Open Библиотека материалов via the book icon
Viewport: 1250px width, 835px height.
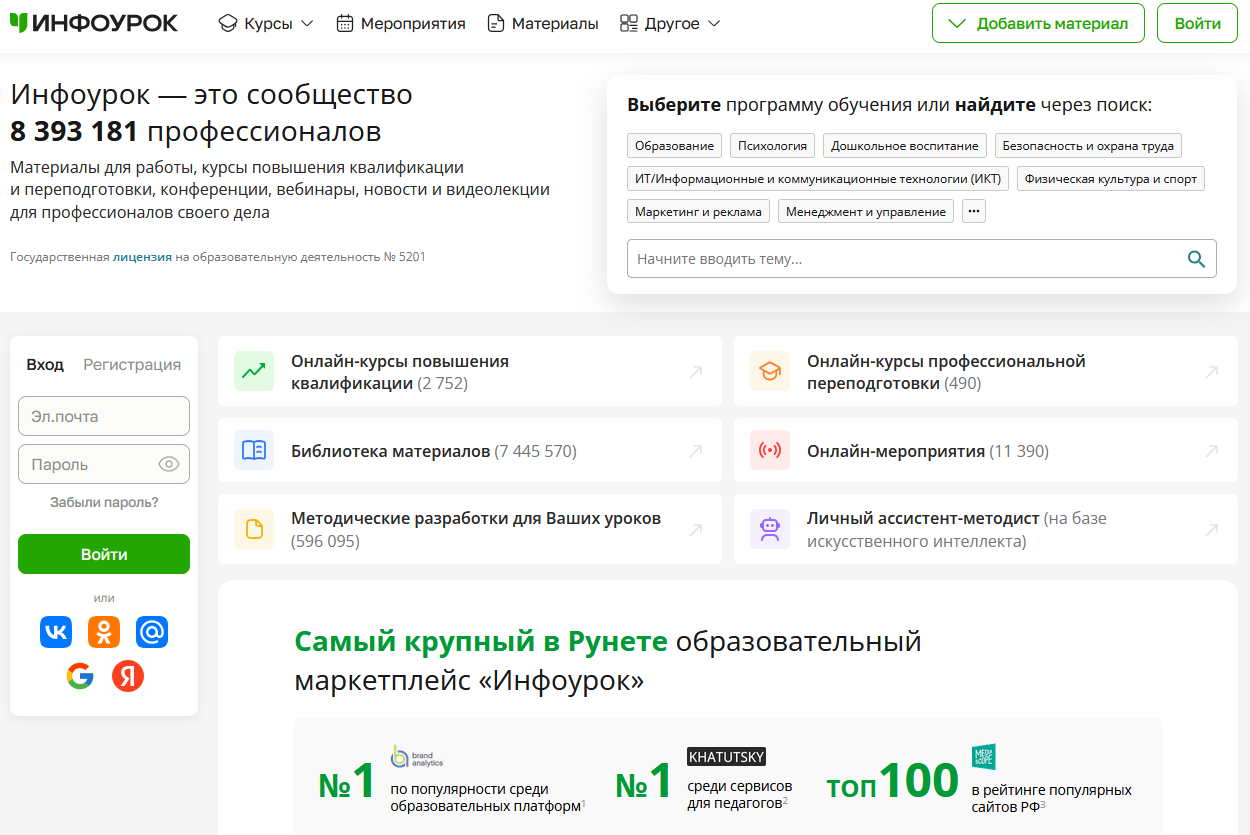253,450
